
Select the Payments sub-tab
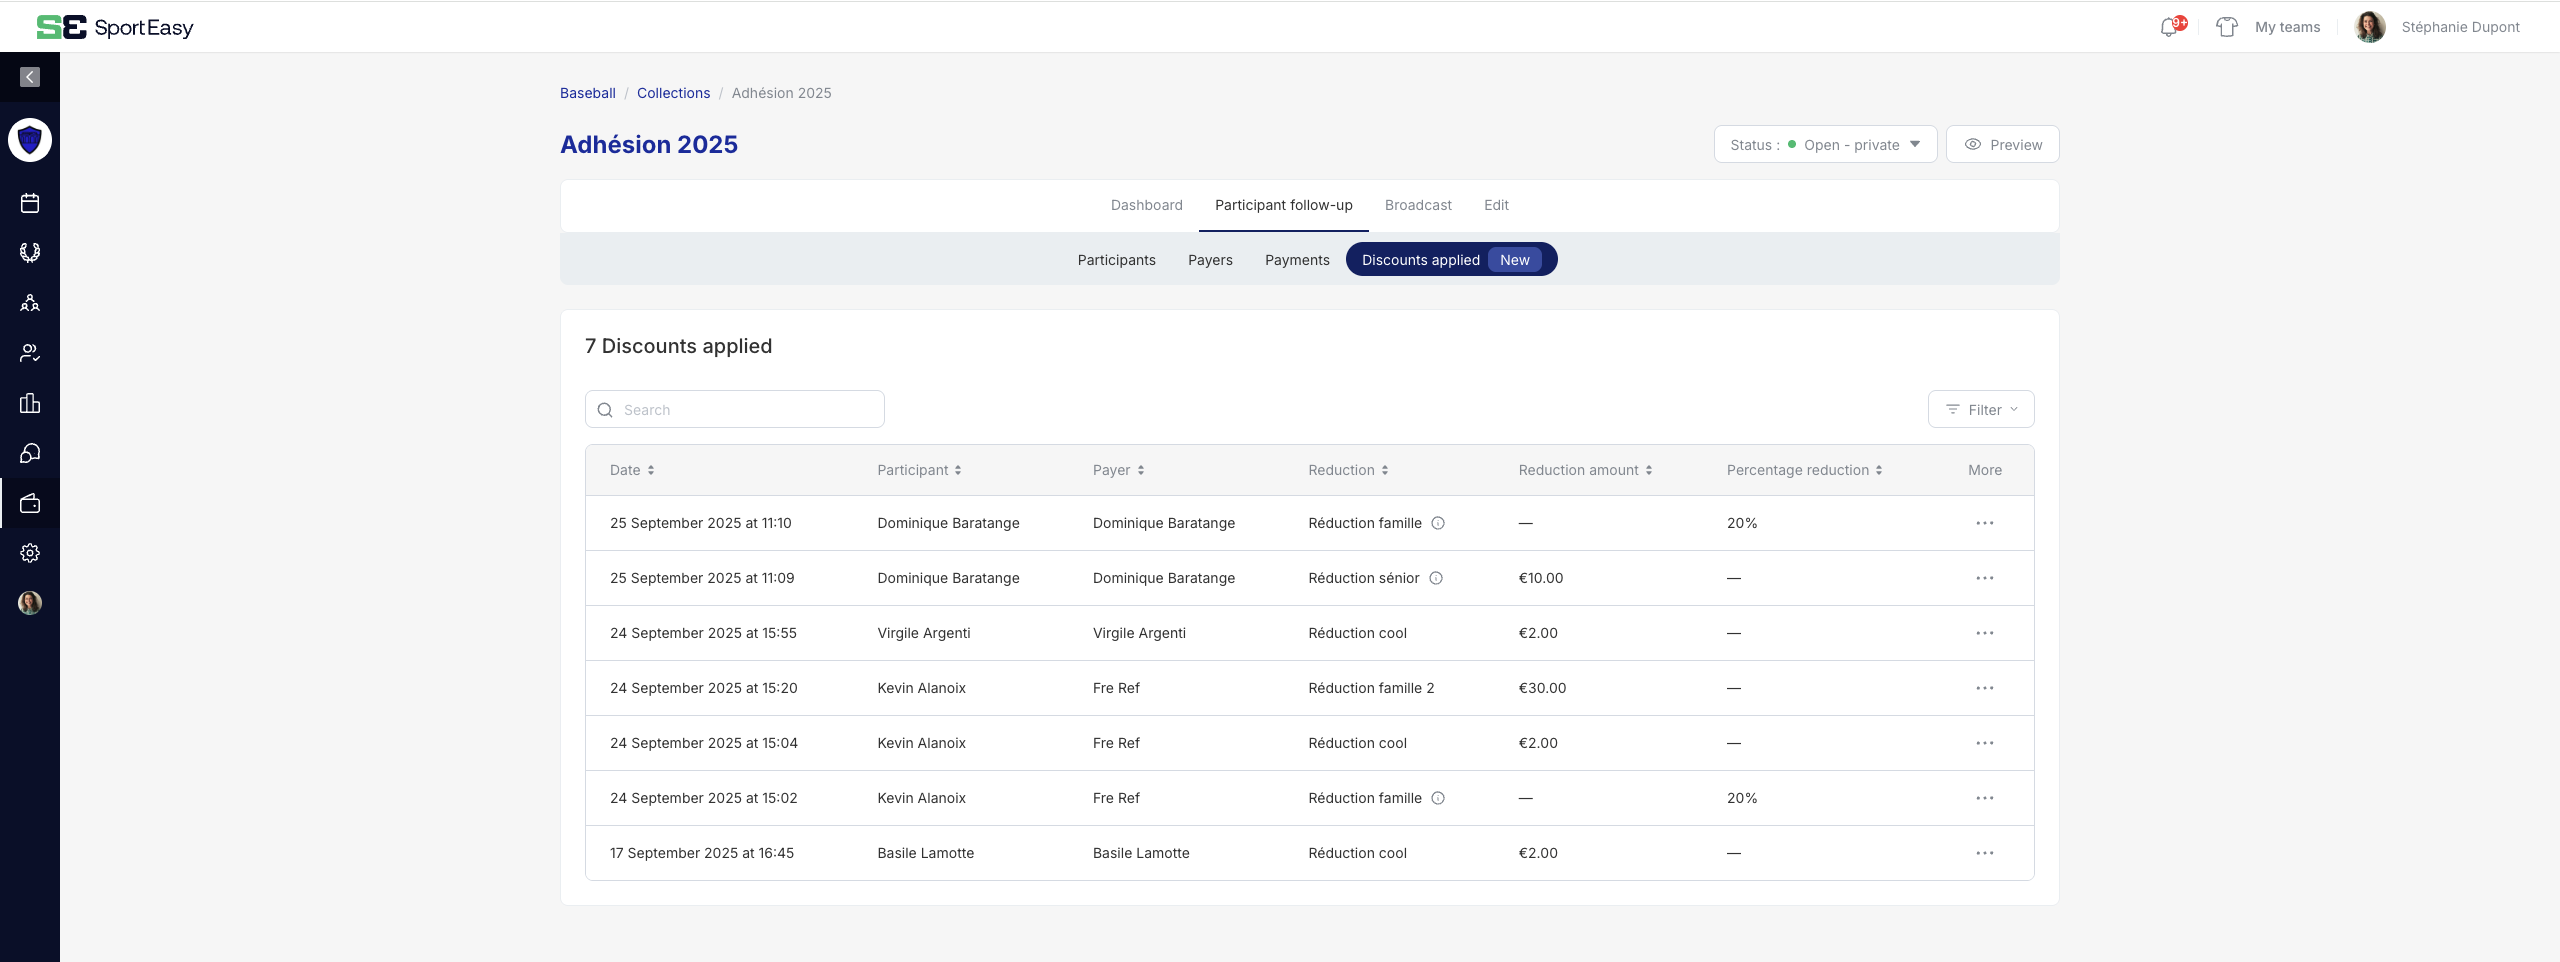pyautogui.click(x=1297, y=260)
